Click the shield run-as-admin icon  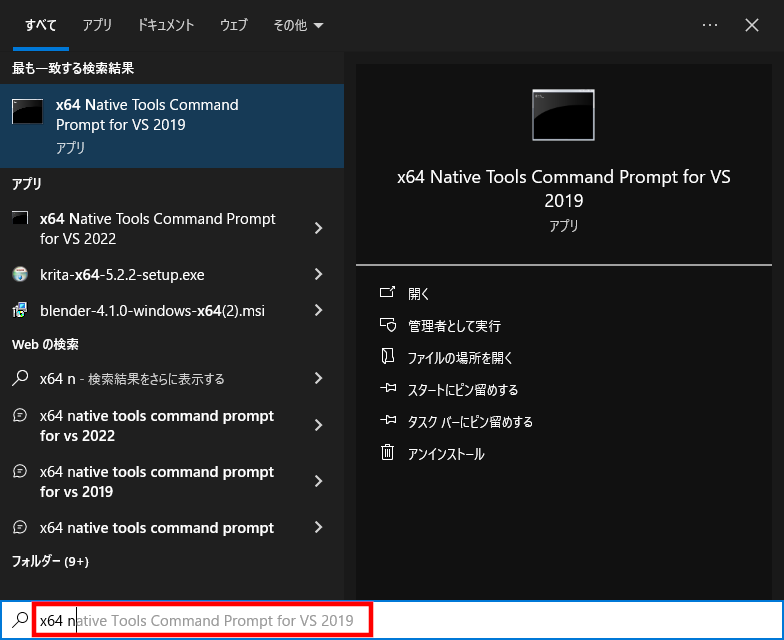pos(388,325)
